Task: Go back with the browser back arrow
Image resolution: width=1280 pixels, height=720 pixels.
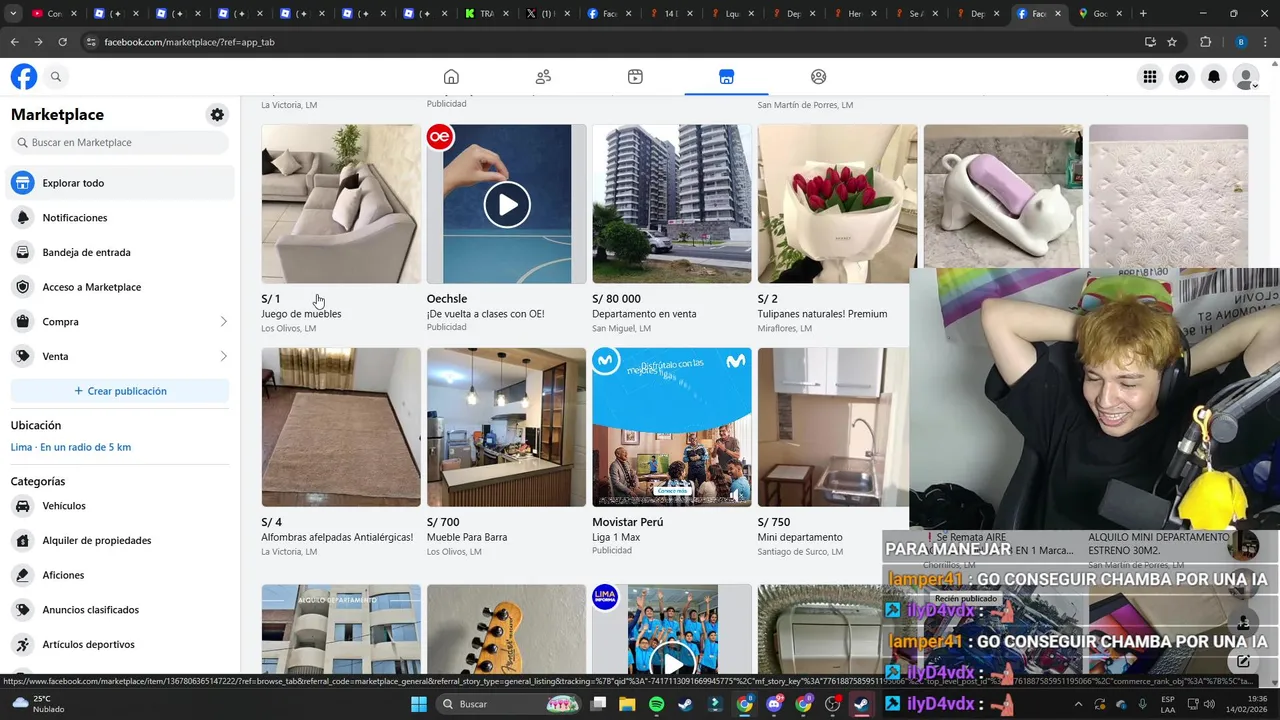Action: (x=14, y=42)
